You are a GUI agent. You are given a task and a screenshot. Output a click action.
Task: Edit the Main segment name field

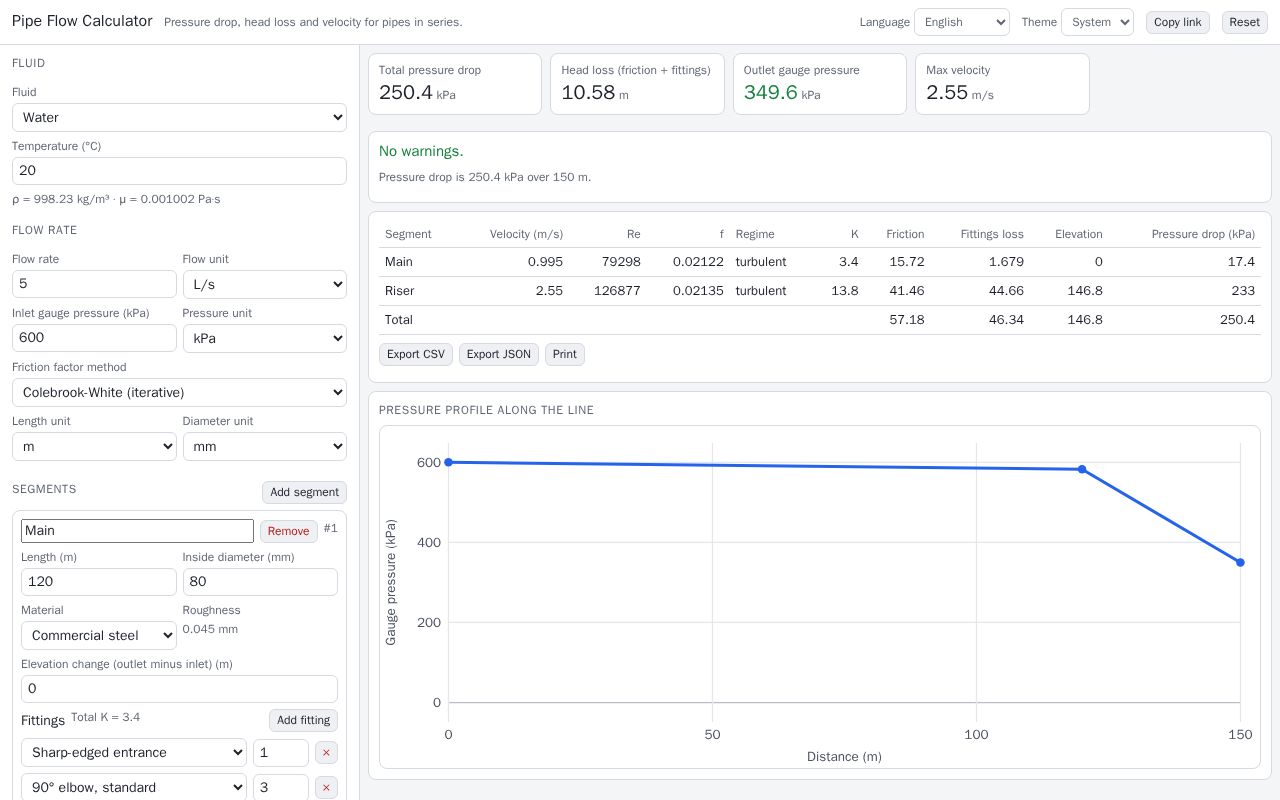[137, 531]
